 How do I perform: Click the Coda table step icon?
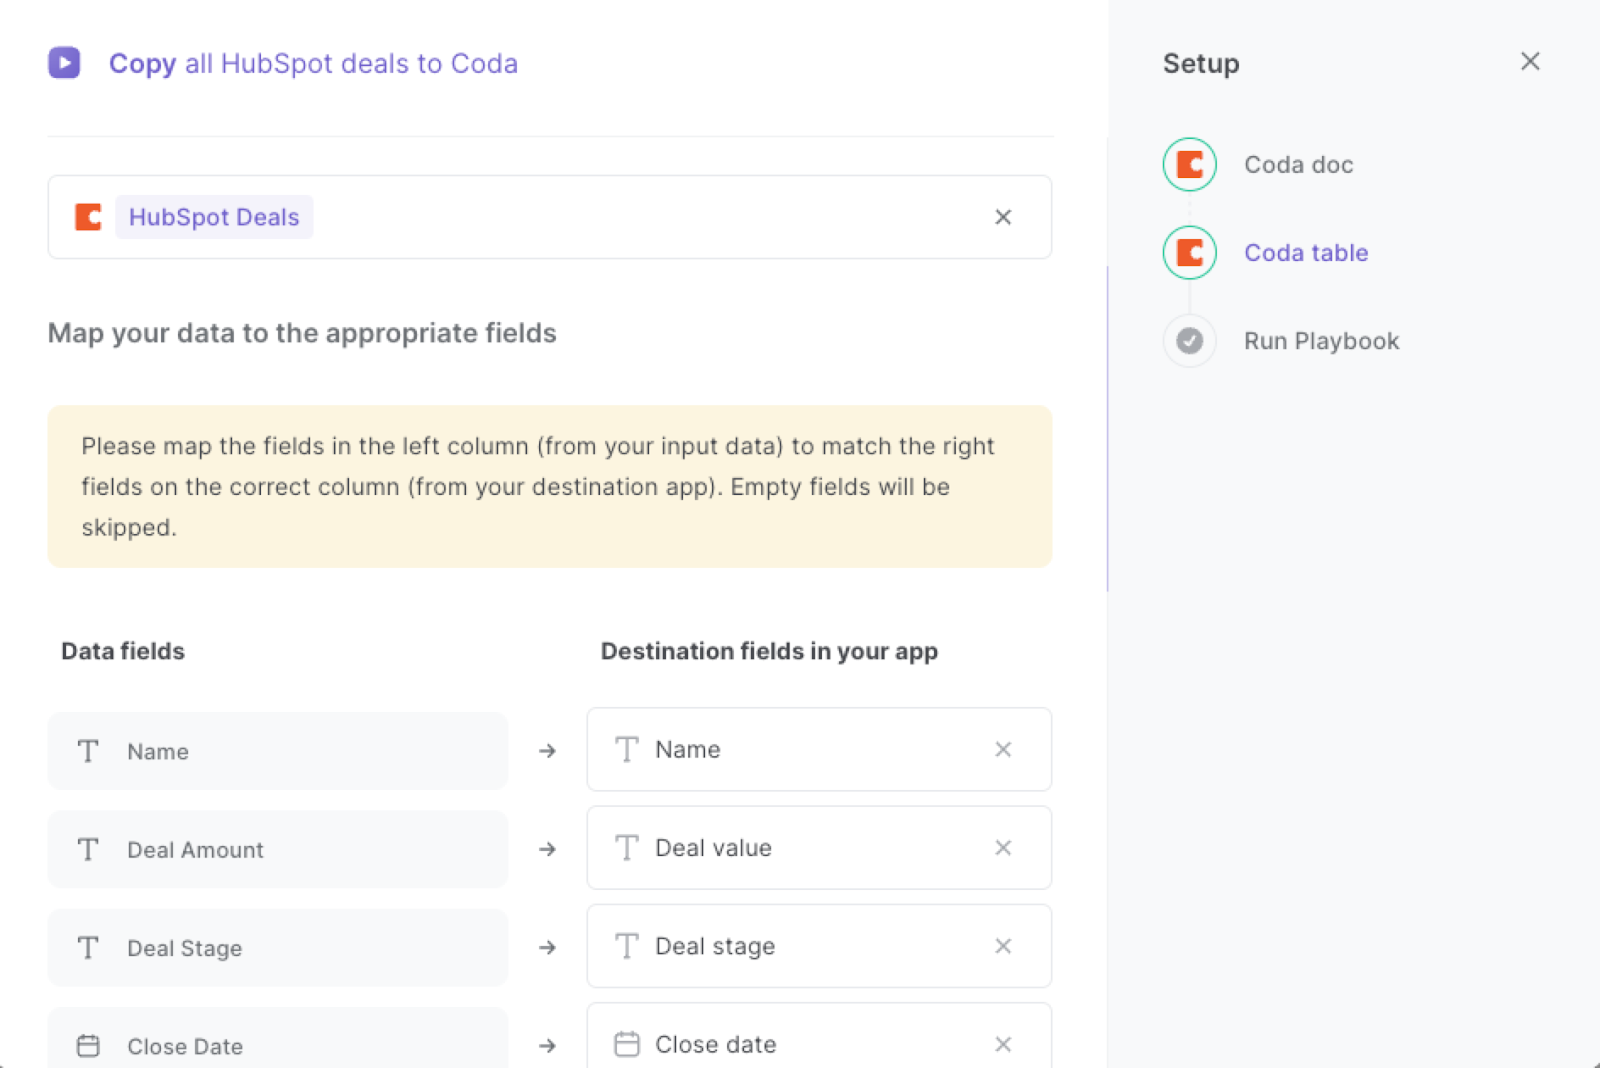(x=1189, y=252)
